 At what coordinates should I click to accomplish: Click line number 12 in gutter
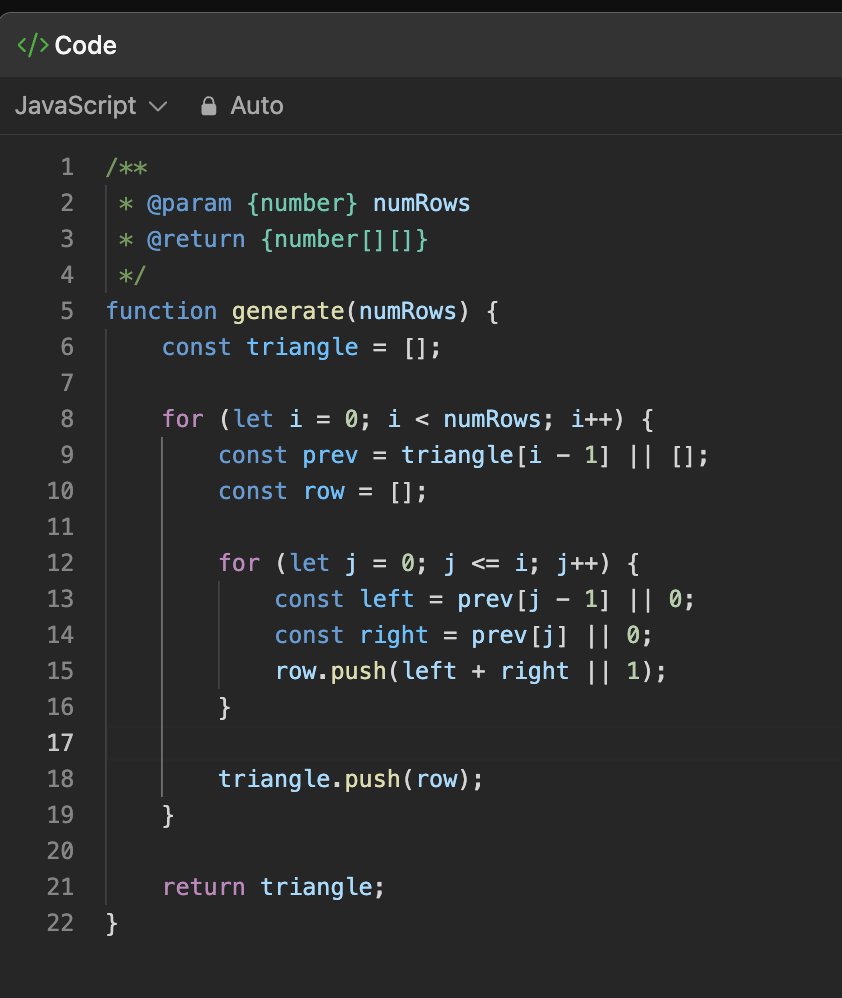60,563
